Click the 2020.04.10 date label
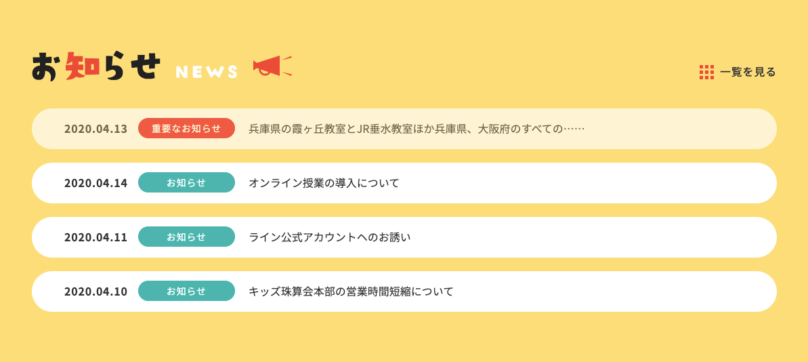808x362 pixels. 95,291
